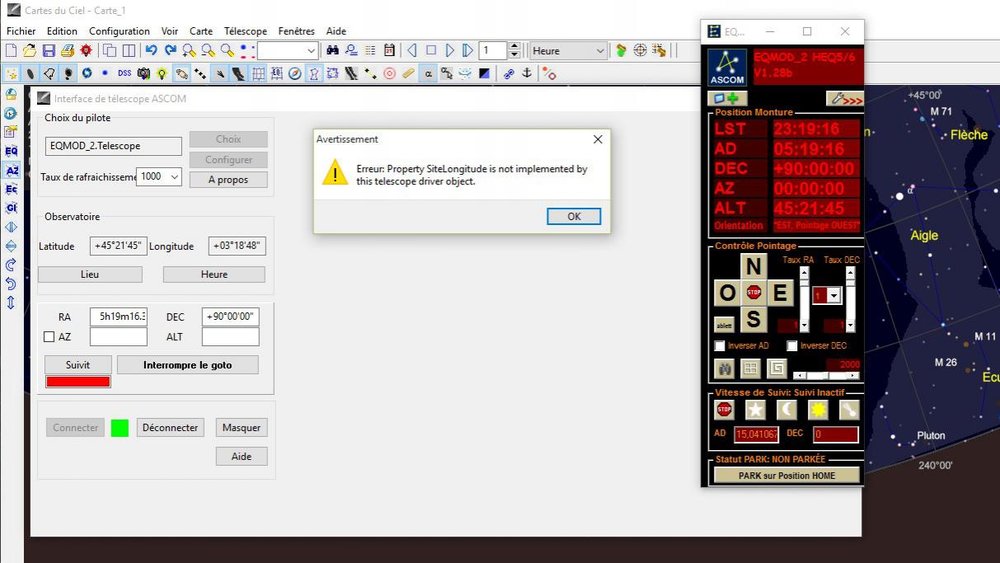This screenshot has width=1000, height=563.
Task: Step time forward with right arrow
Action: pos(450,50)
